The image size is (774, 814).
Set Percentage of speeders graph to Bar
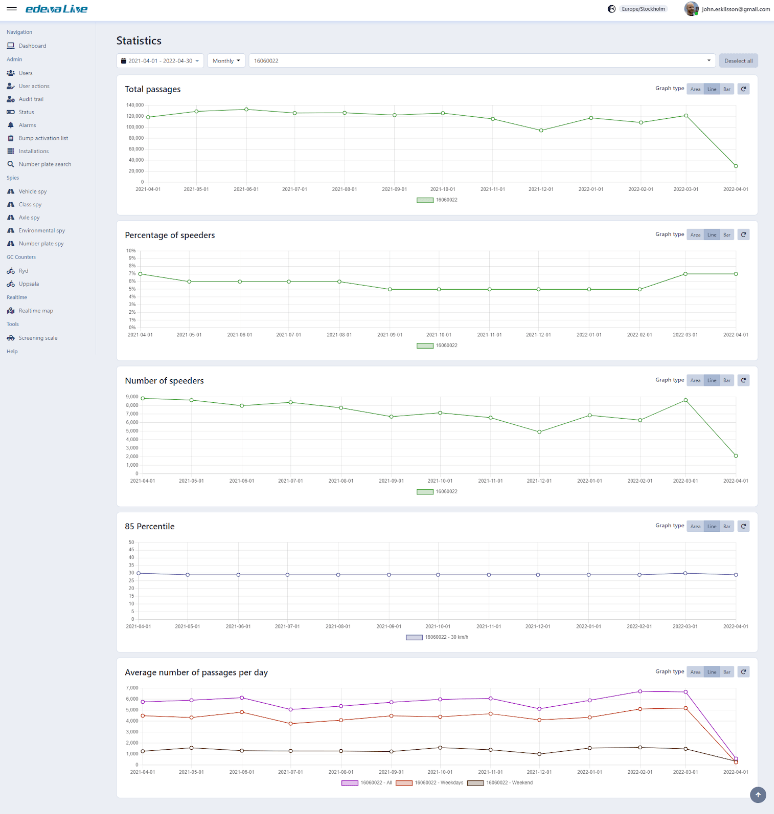coord(727,235)
